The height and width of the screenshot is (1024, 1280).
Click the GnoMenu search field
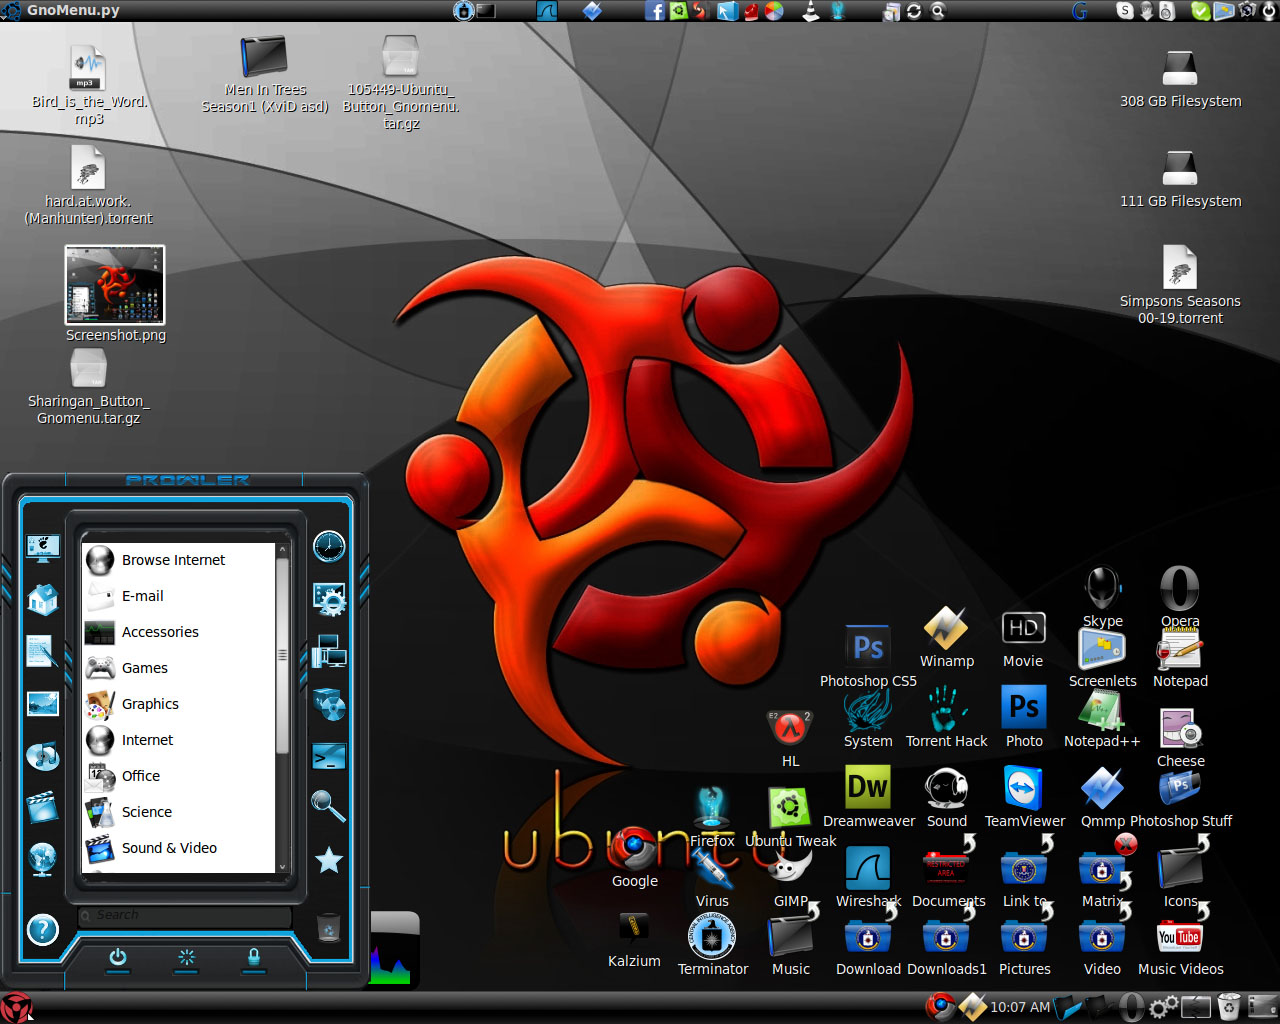[185, 915]
